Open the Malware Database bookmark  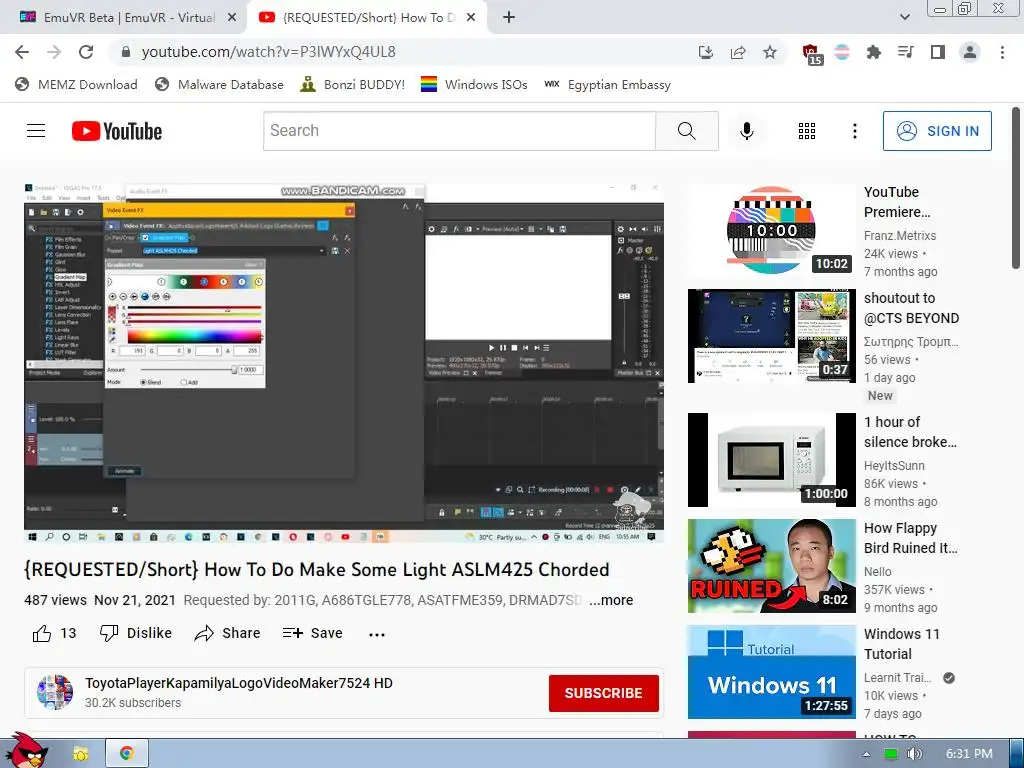pyautogui.click(x=219, y=85)
